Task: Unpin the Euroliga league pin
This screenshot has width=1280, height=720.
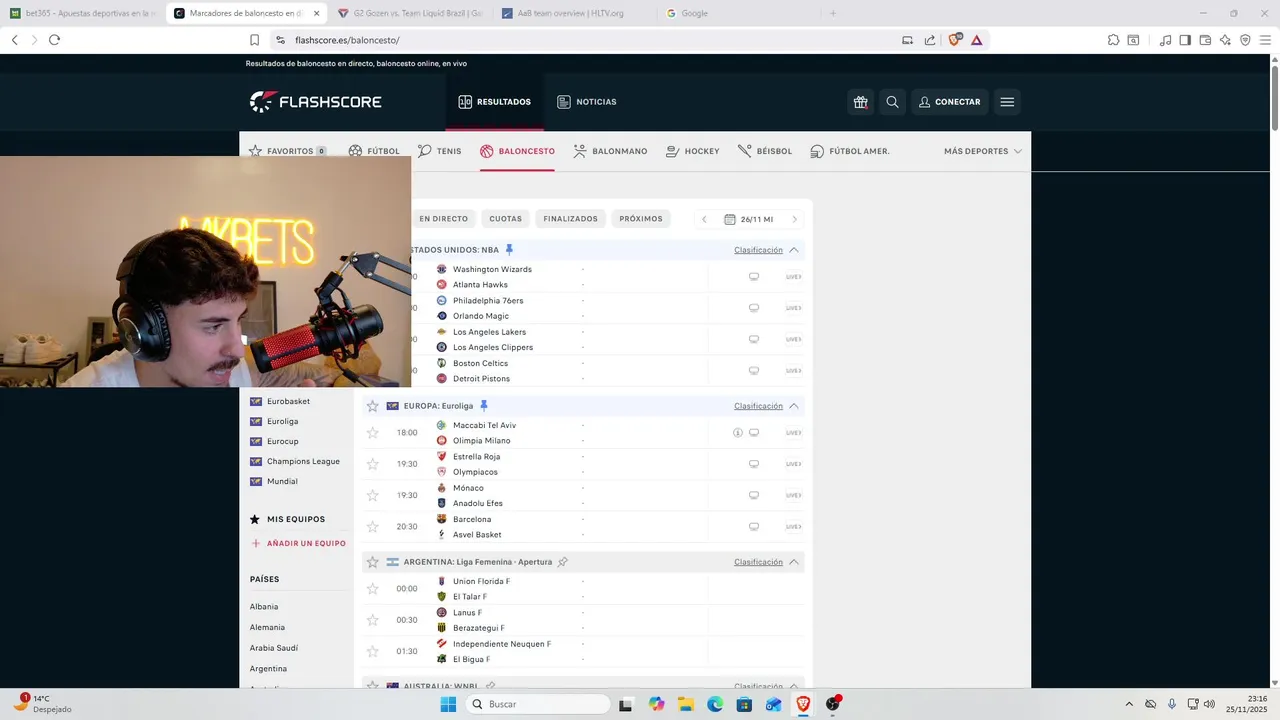Action: click(484, 406)
